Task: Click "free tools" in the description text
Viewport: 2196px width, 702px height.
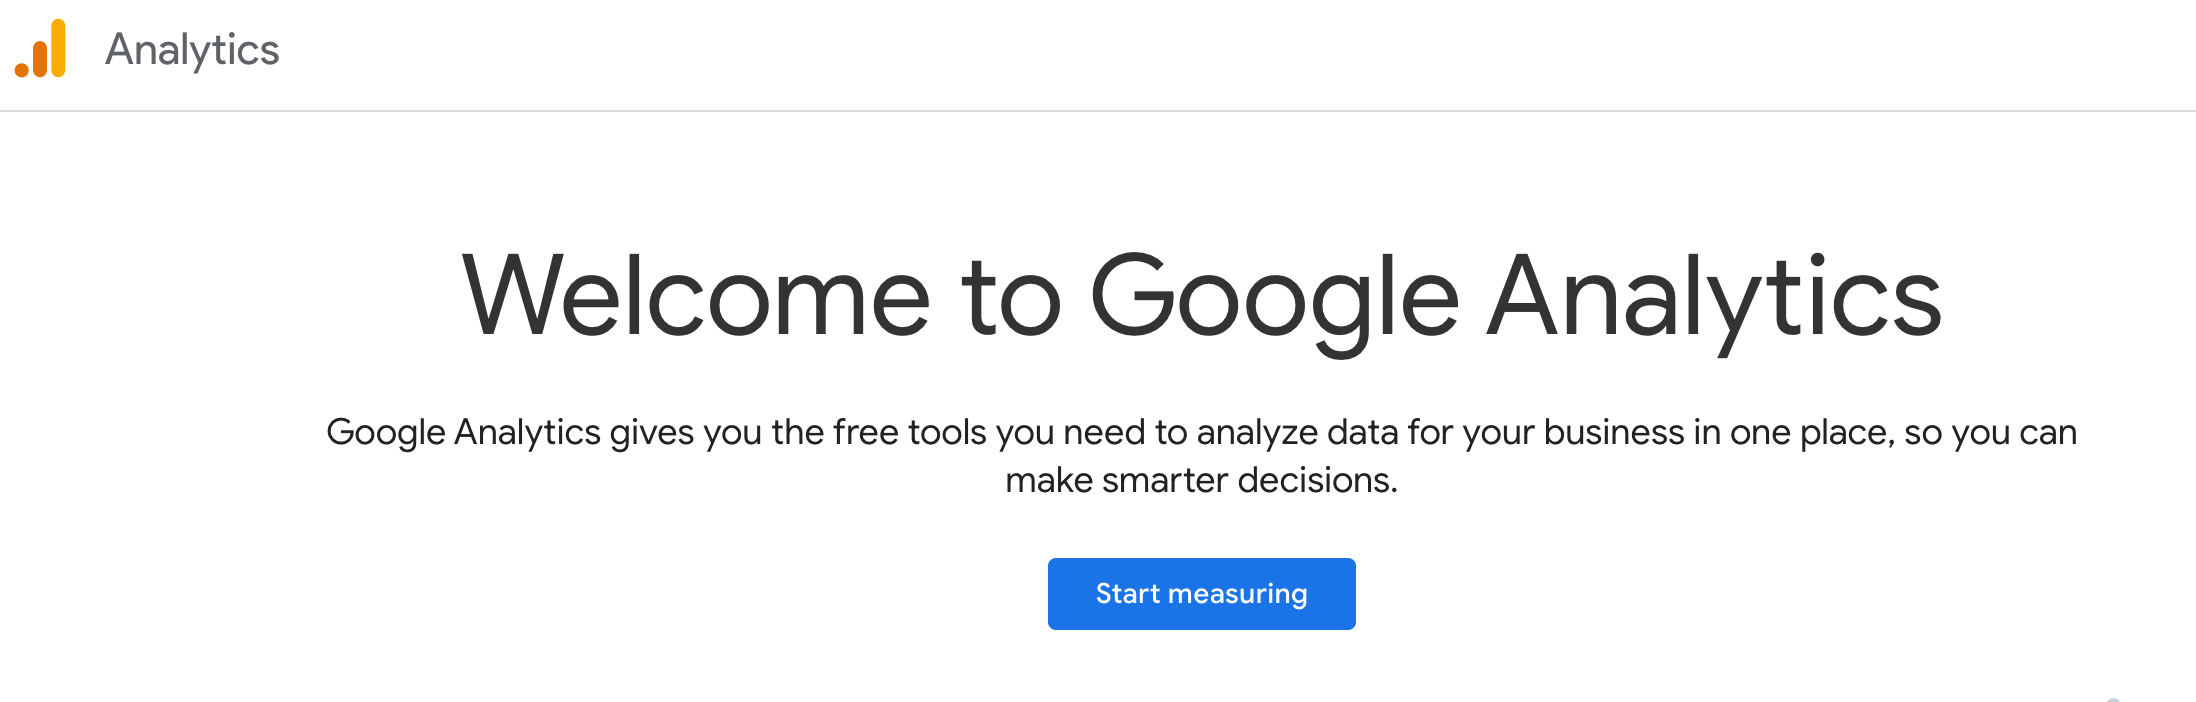Action: (910, 433)
